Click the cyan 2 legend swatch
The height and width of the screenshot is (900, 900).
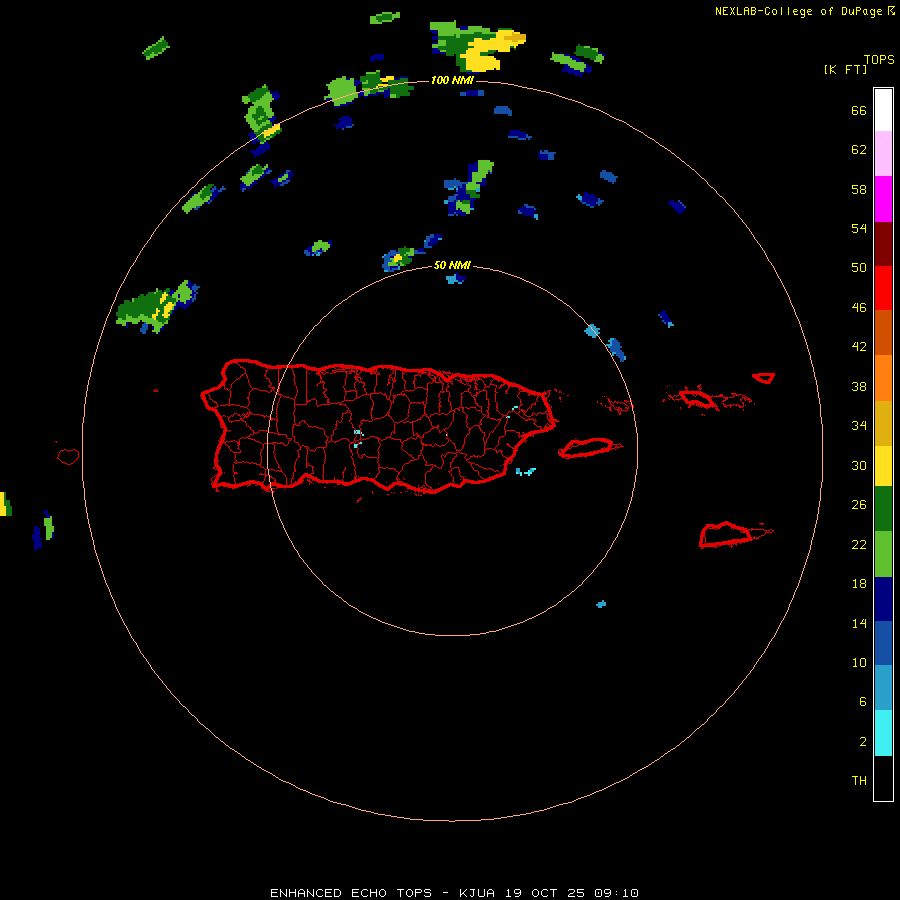point(883,733)
